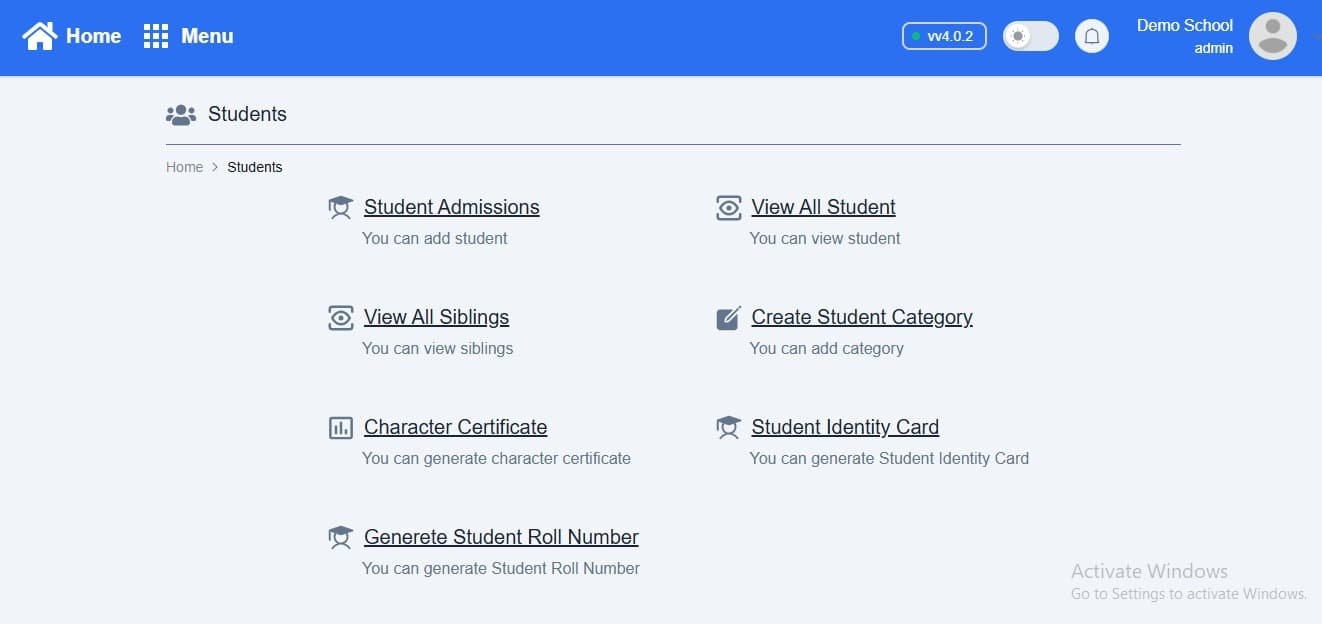The height and width of the screenshot is (624, 1322).
Task: Click the Create Student Category edit icon
Action: tap(729, 318)
